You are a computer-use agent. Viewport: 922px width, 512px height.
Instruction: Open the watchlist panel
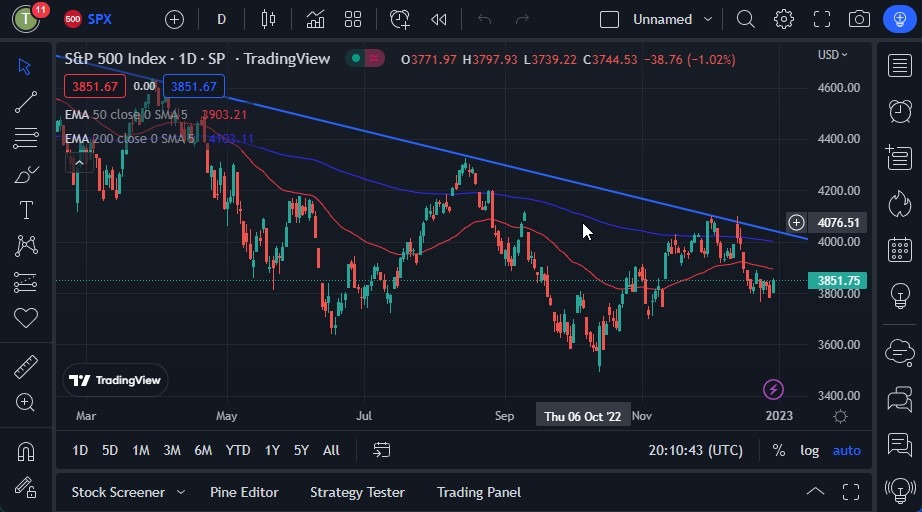point(900,66)
